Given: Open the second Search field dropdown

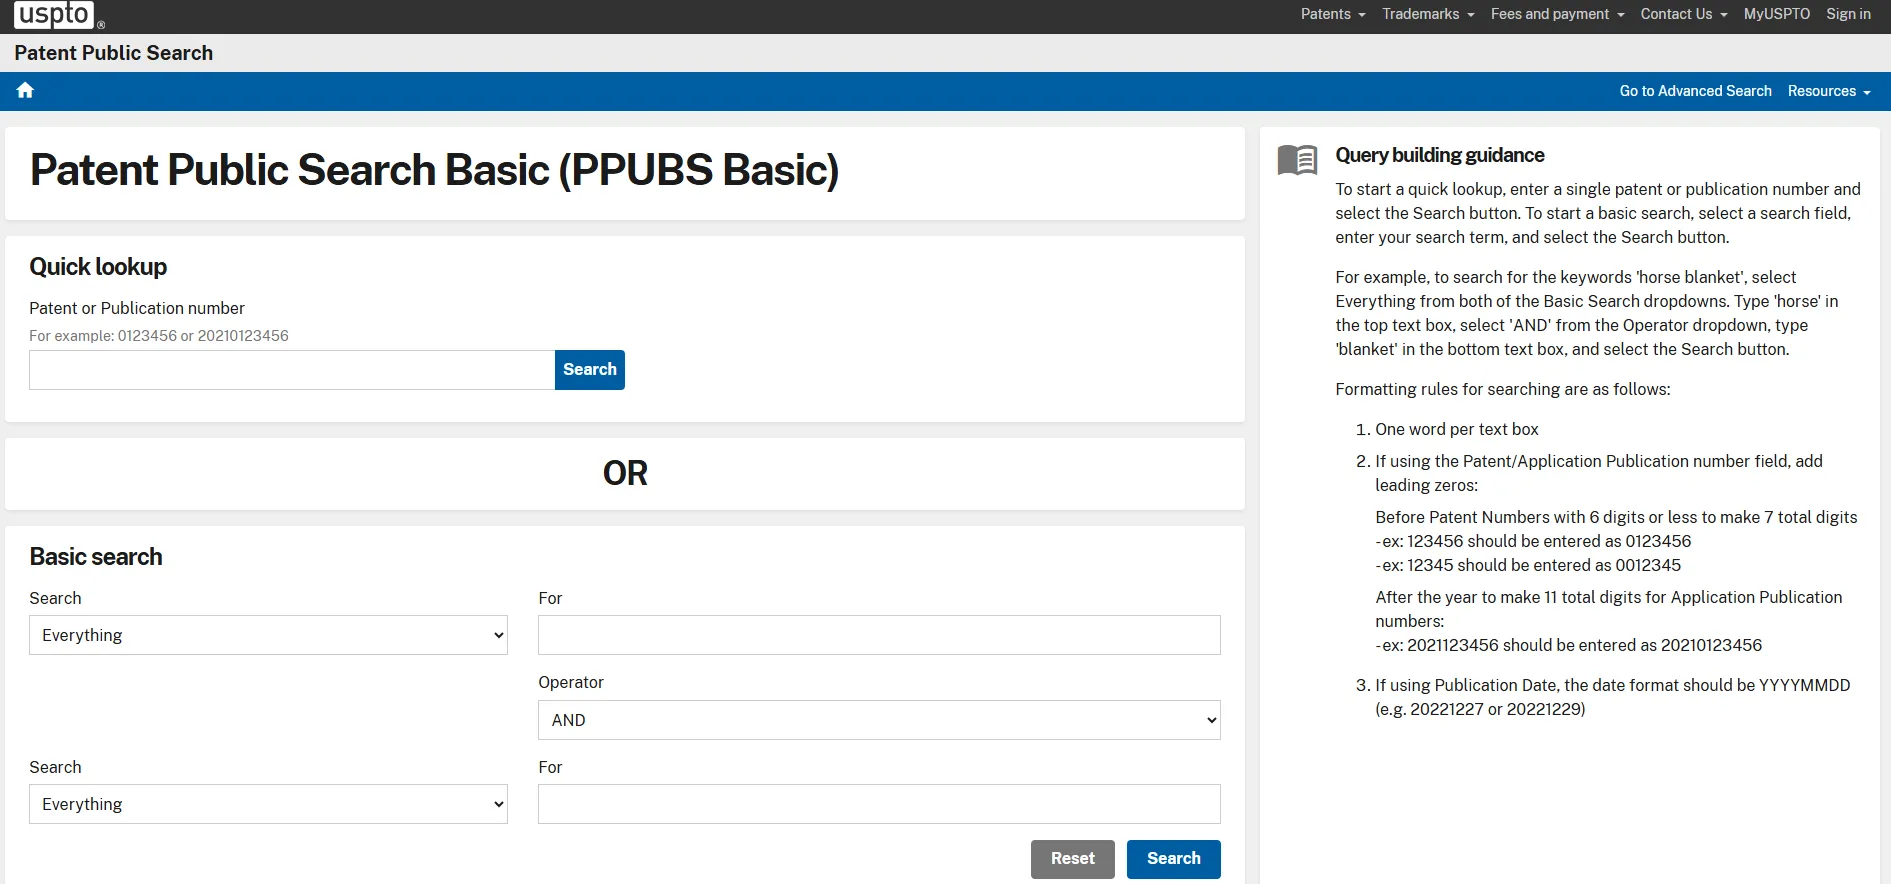Looking at the screenshot, I should pyautogui.click(x=268, y=804).
